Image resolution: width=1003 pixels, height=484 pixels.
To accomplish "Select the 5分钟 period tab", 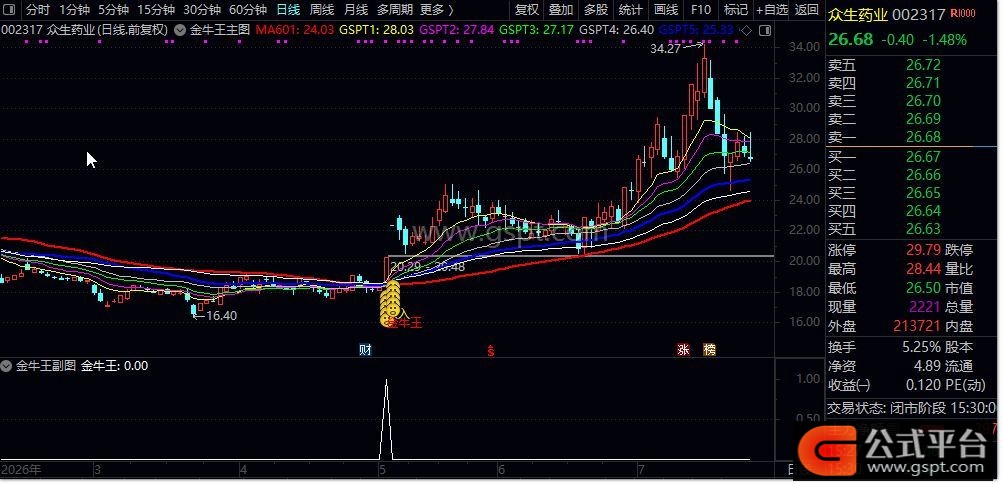I will click(x=113, y=10).
